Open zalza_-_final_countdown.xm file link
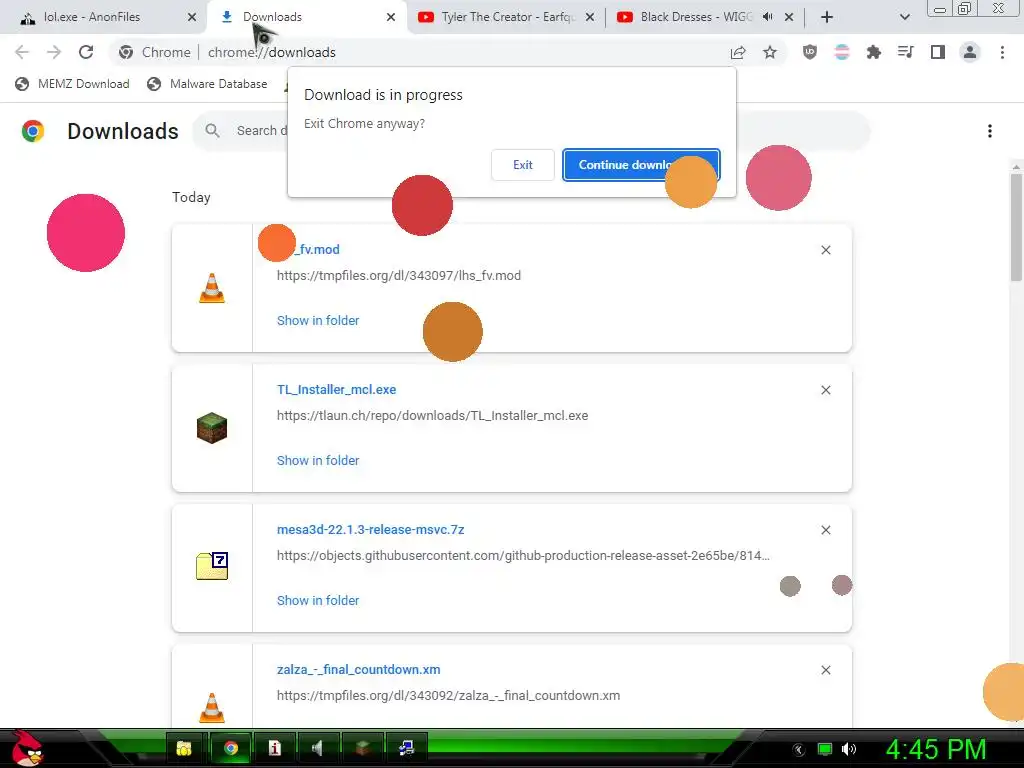This screenshot has width=1024, height=768. pos(359,669)
